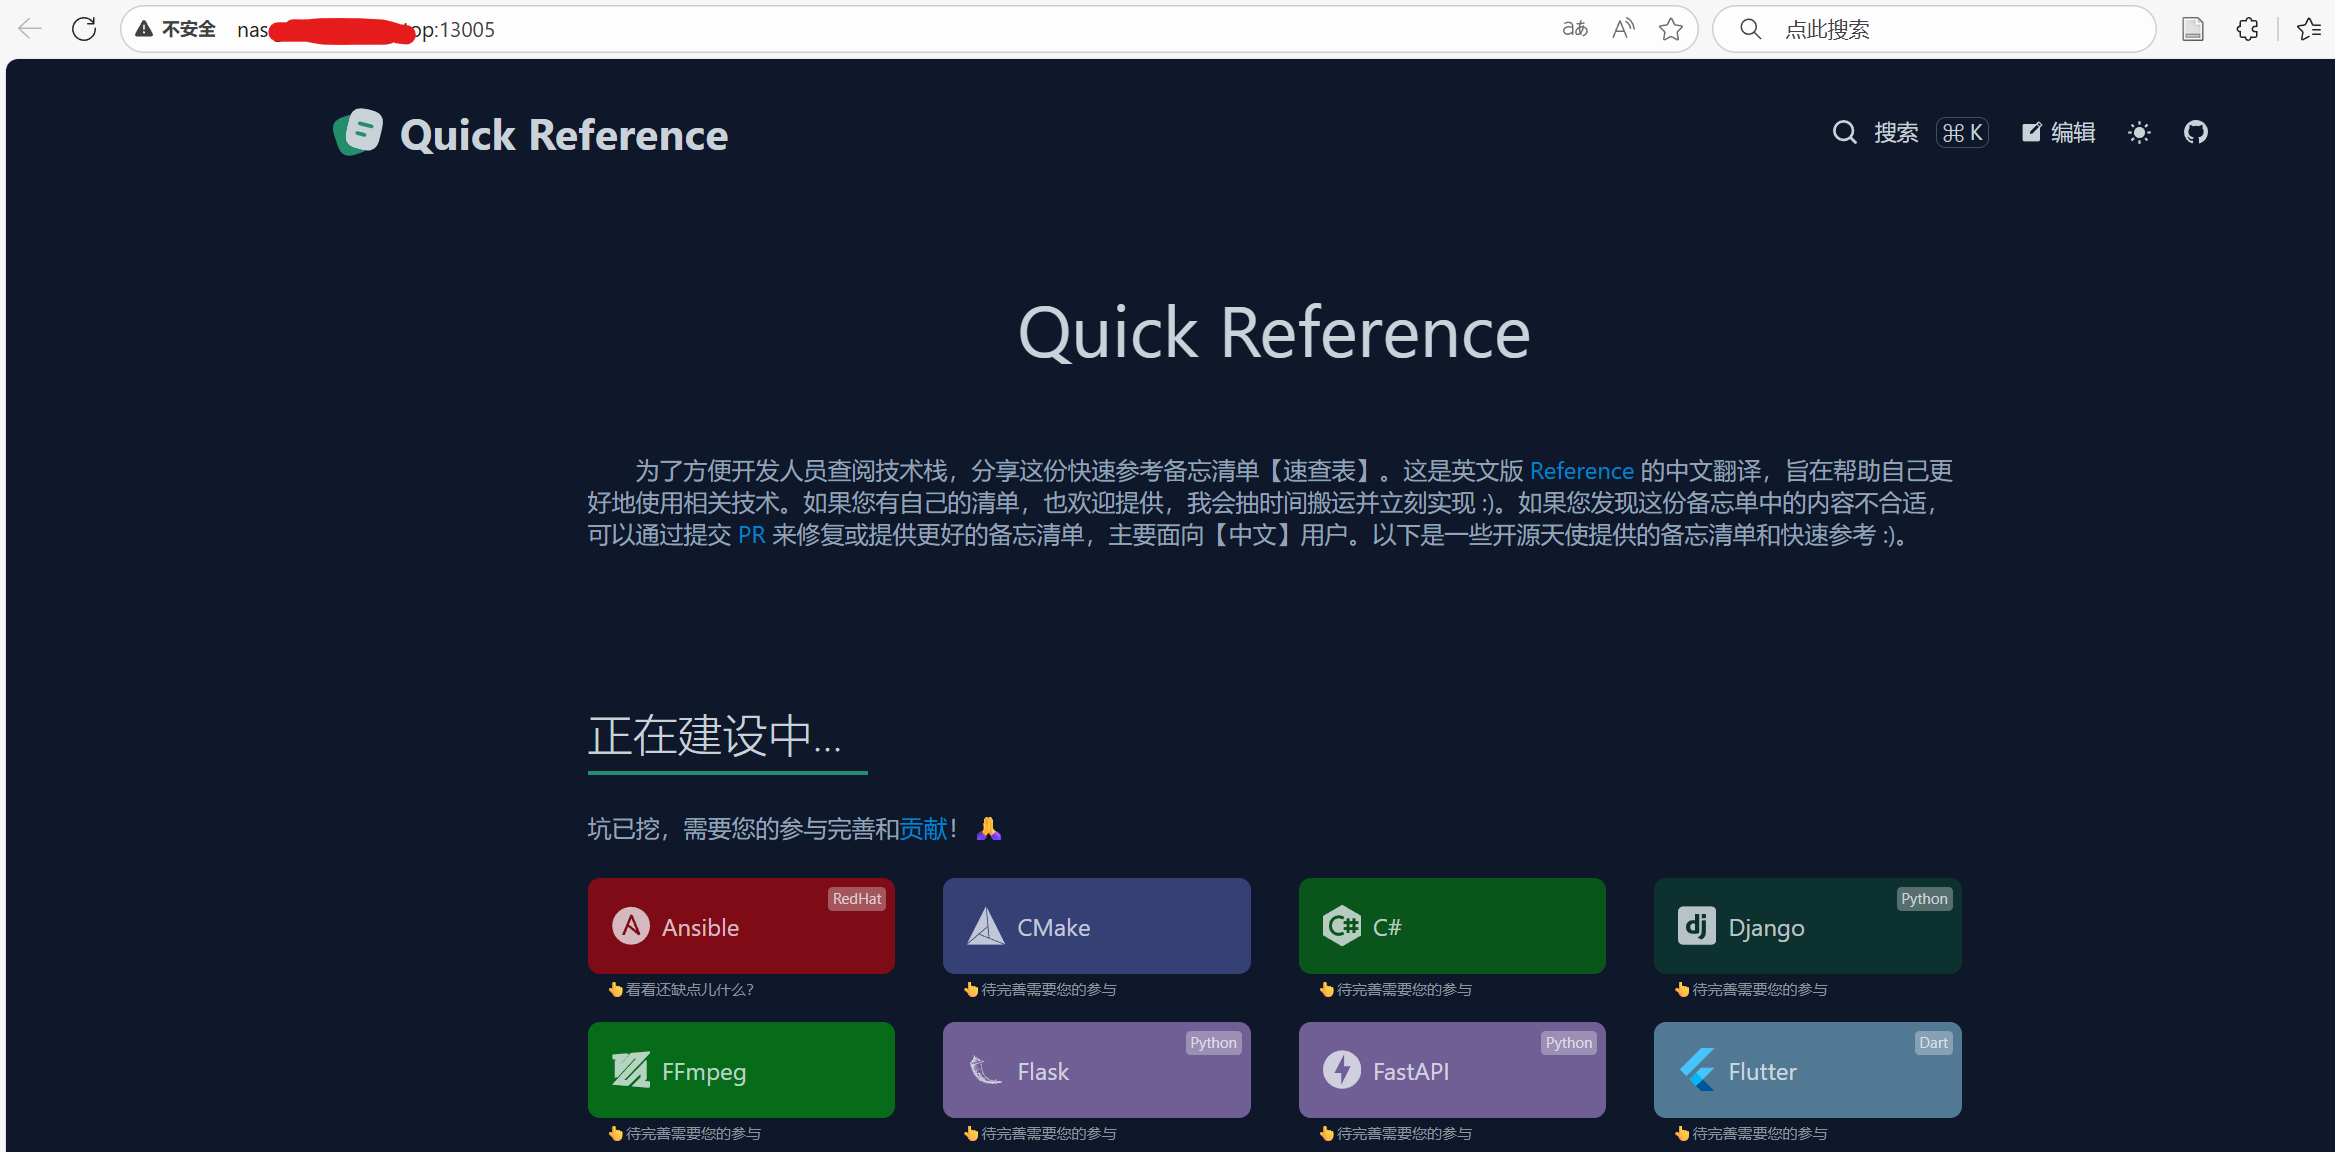
Task: Click the Quick Reference header title
Action: tap(564, 135)
